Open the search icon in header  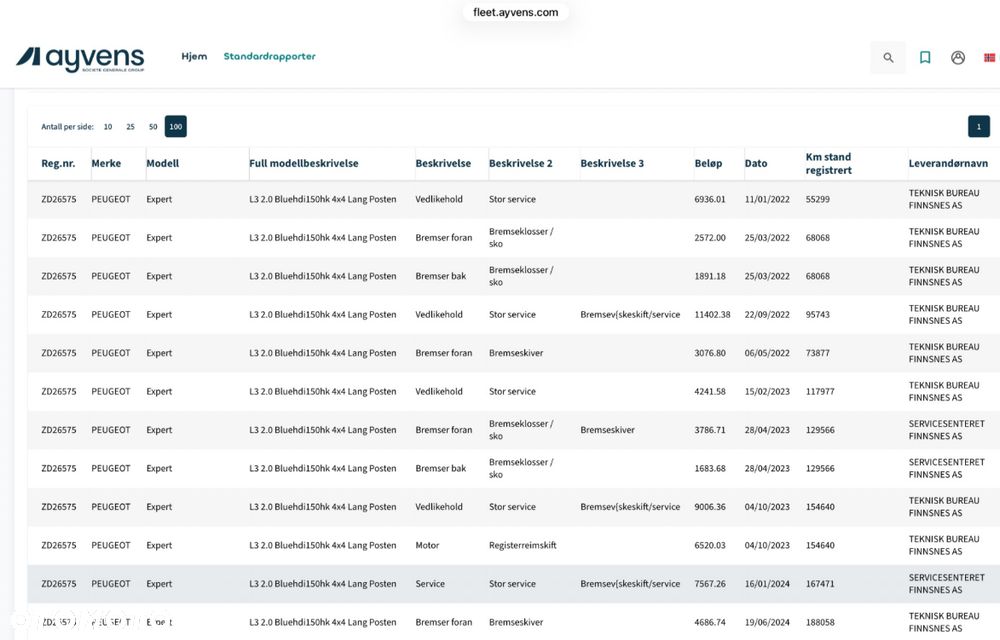pos(888,57)
